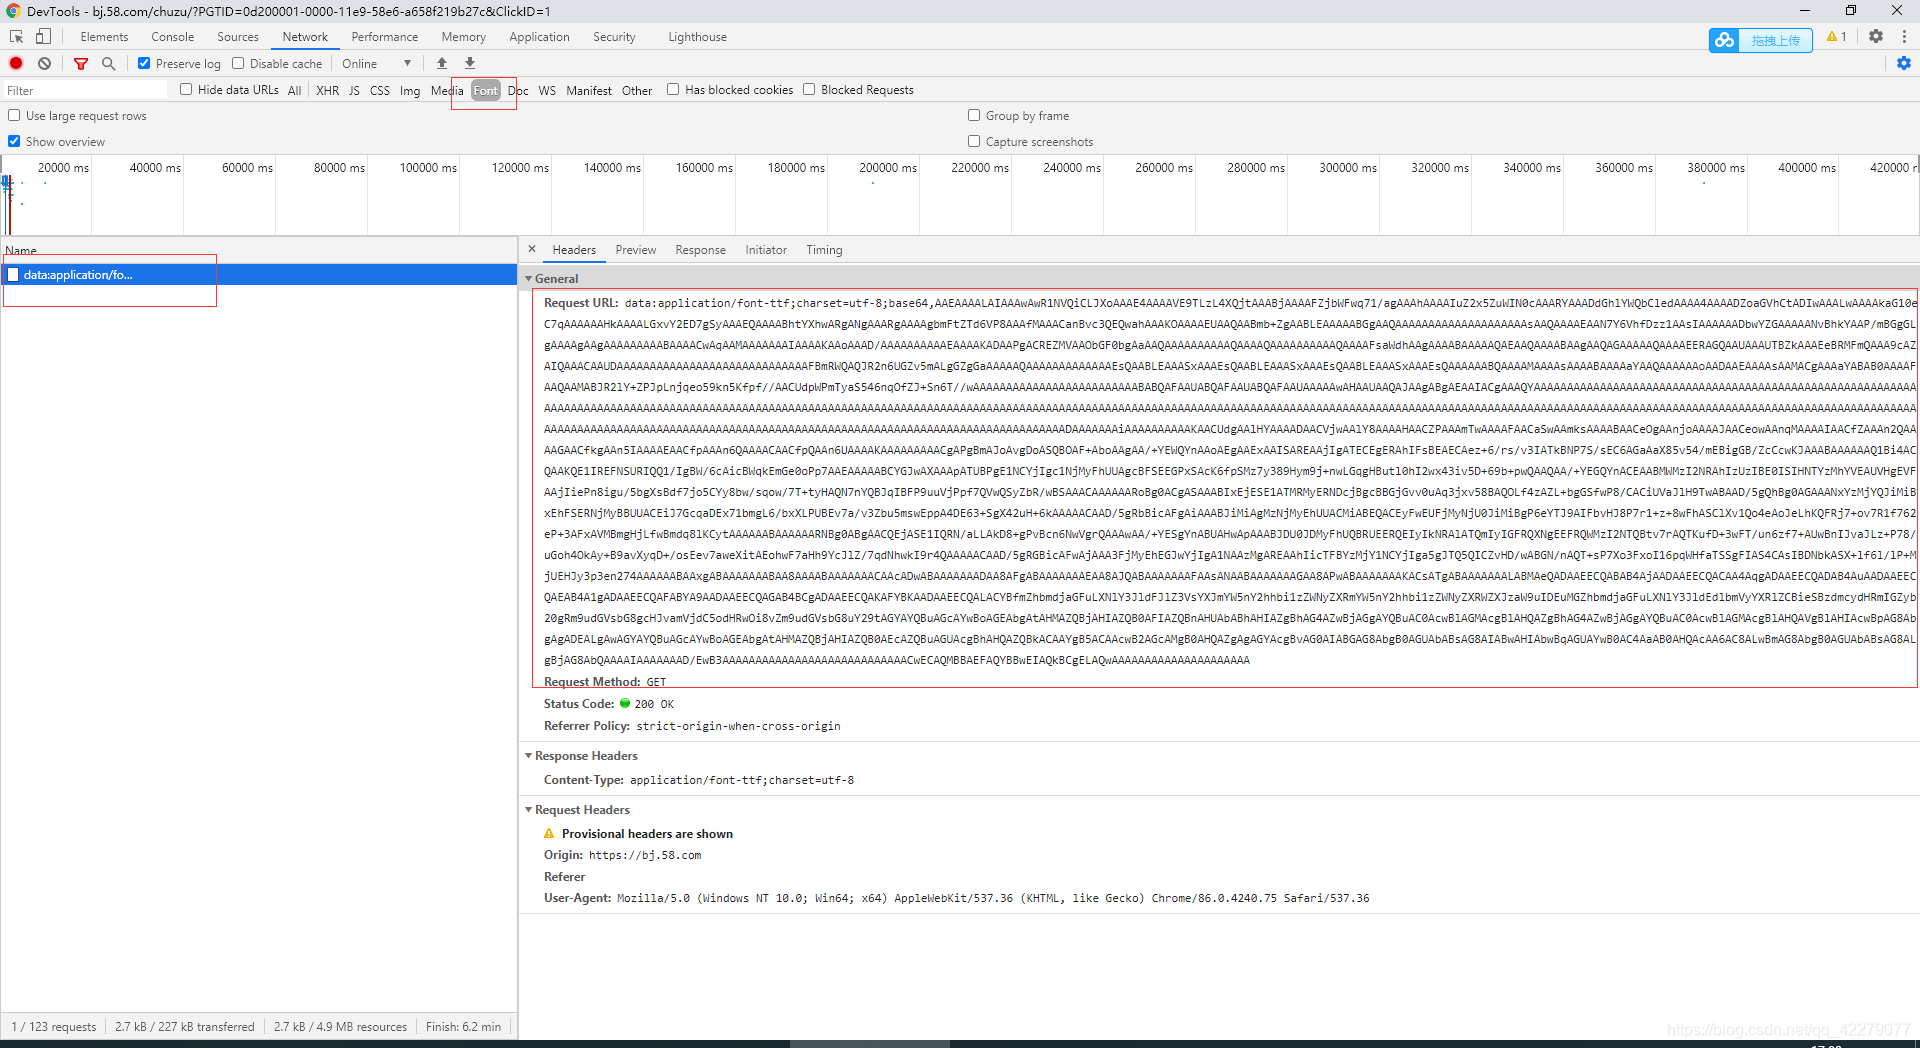Stop recording network log (red circle)
1920x1048 pixels.
click(16, 63)
